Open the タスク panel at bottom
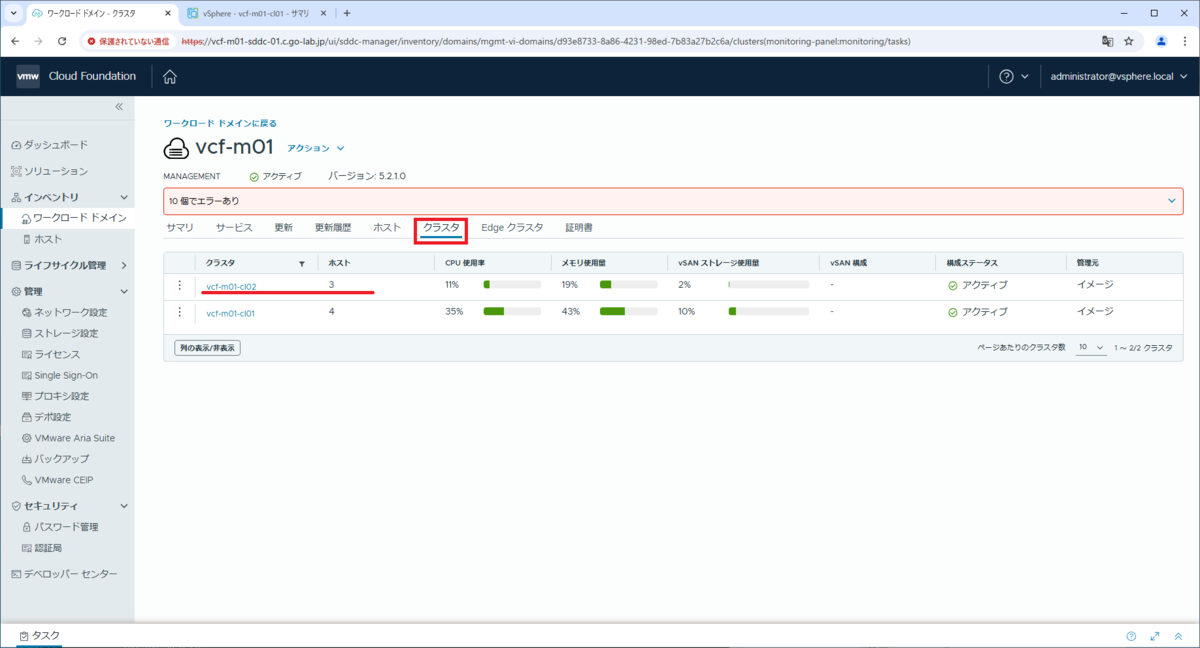The height and width of the screenshot is (648, 1200). point(39,636)
